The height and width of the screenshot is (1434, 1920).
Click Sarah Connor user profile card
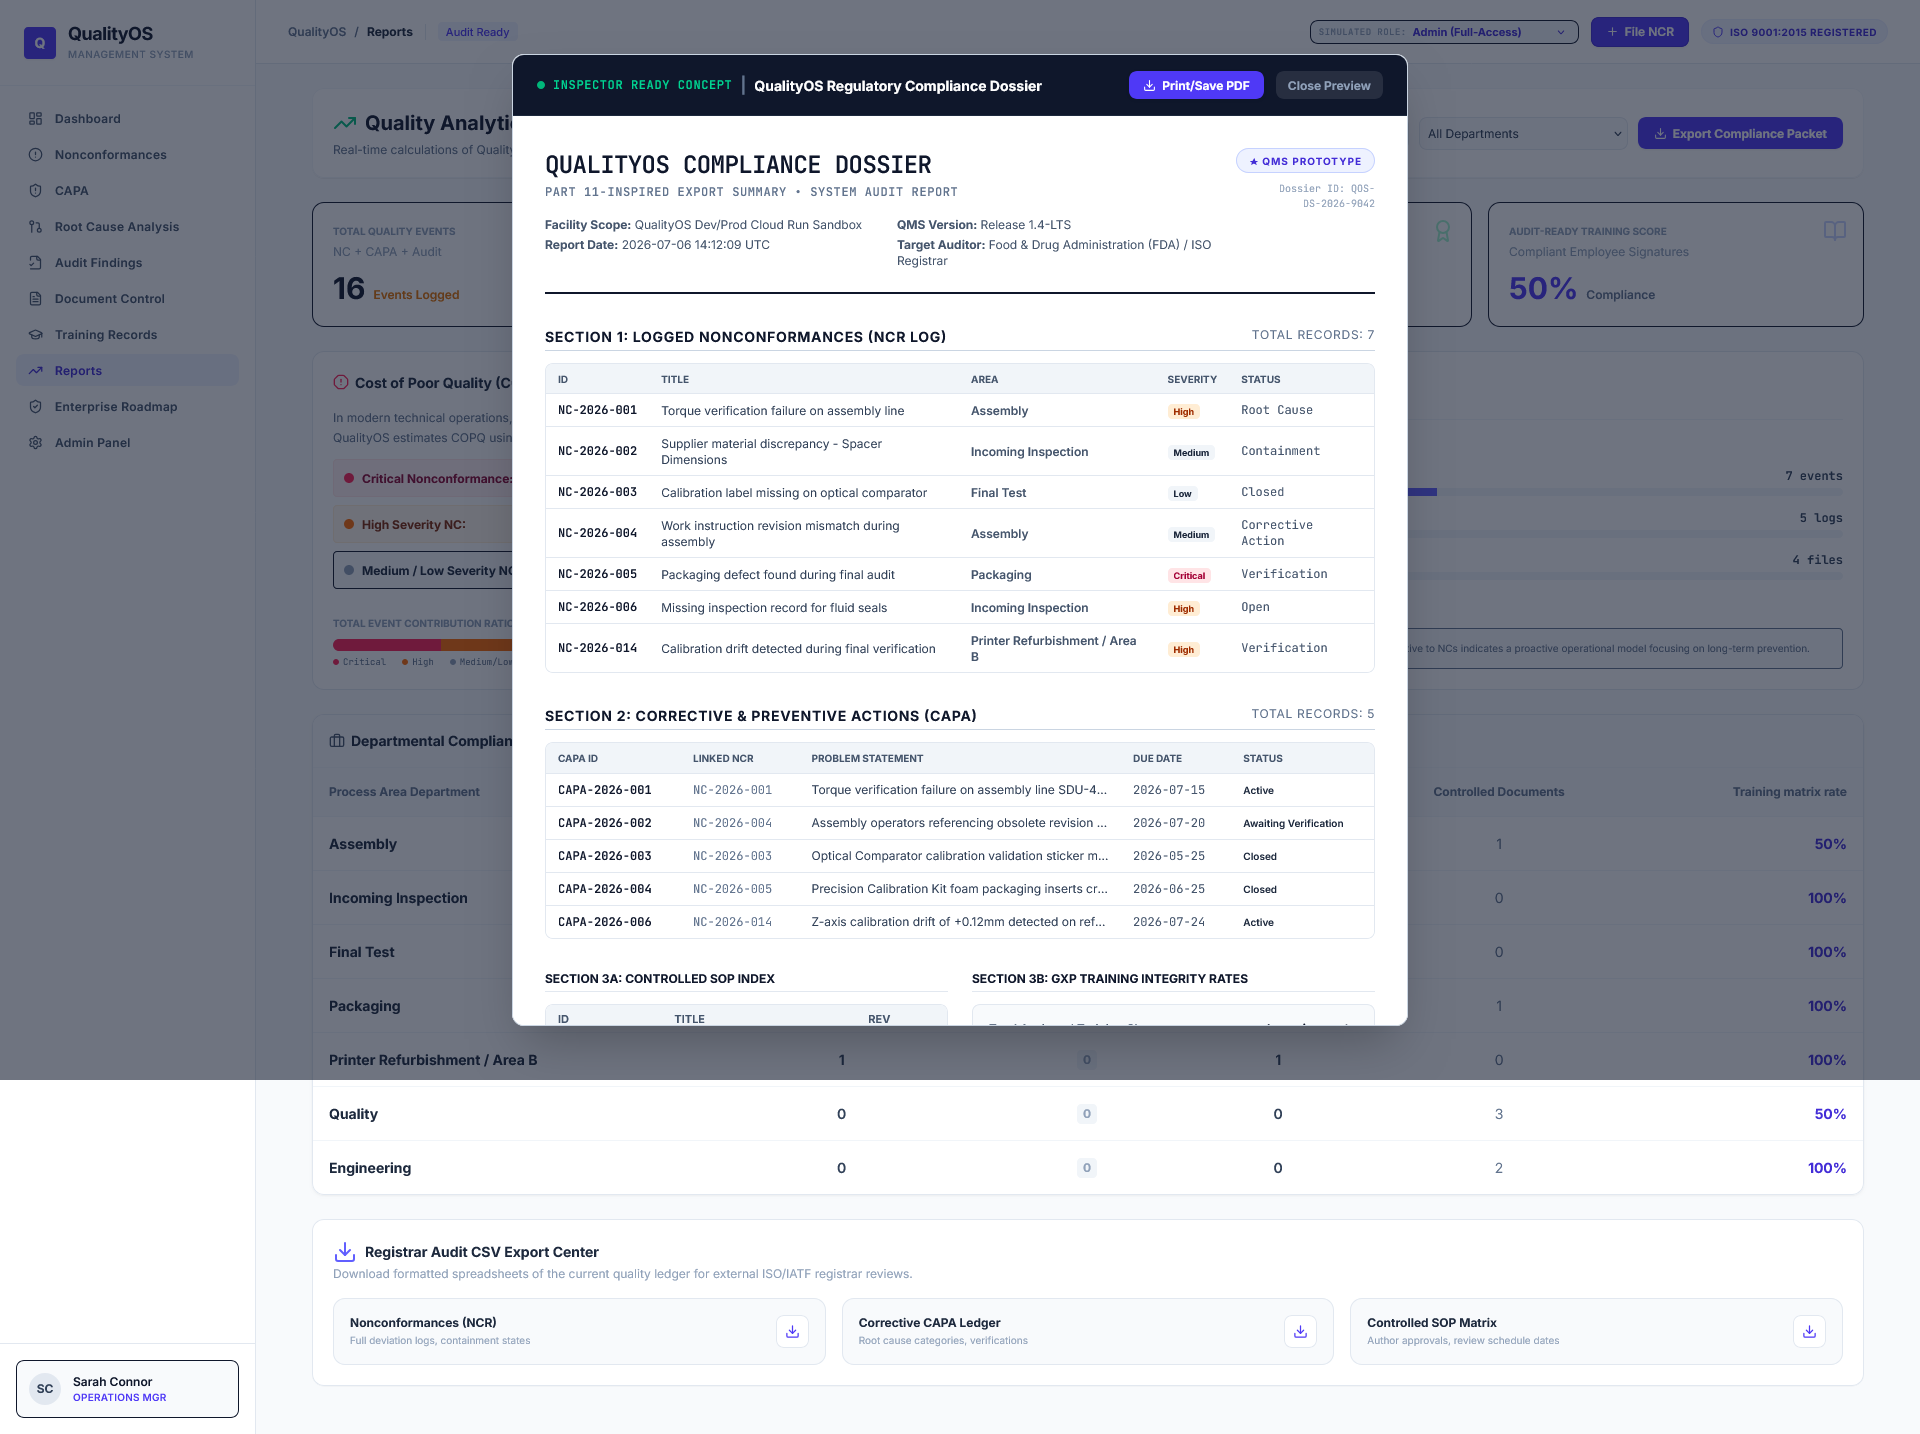127,1389
